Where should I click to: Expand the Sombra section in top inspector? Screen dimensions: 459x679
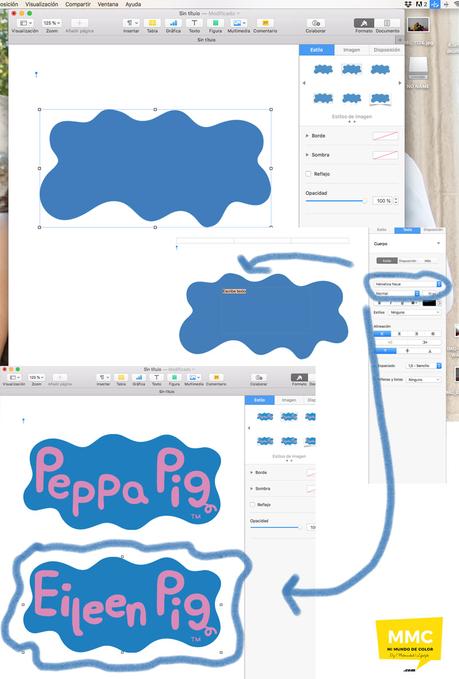[x=307, y=155]
